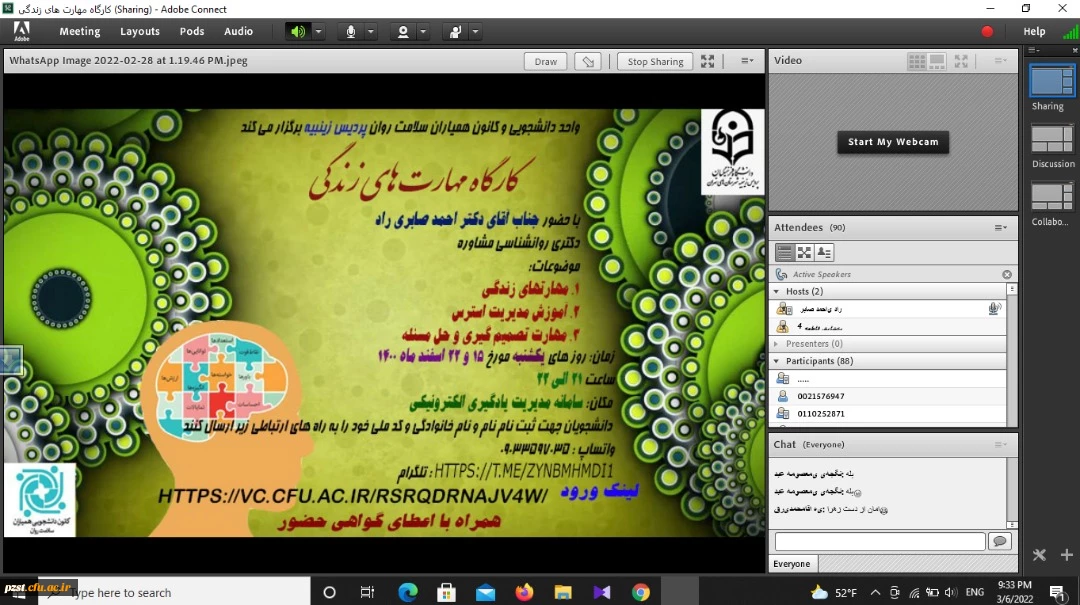Viewport: 1080px width, 605px height.
Task: Open the Meeting menu
Action: pyautogui.click(x=80, y=31)
